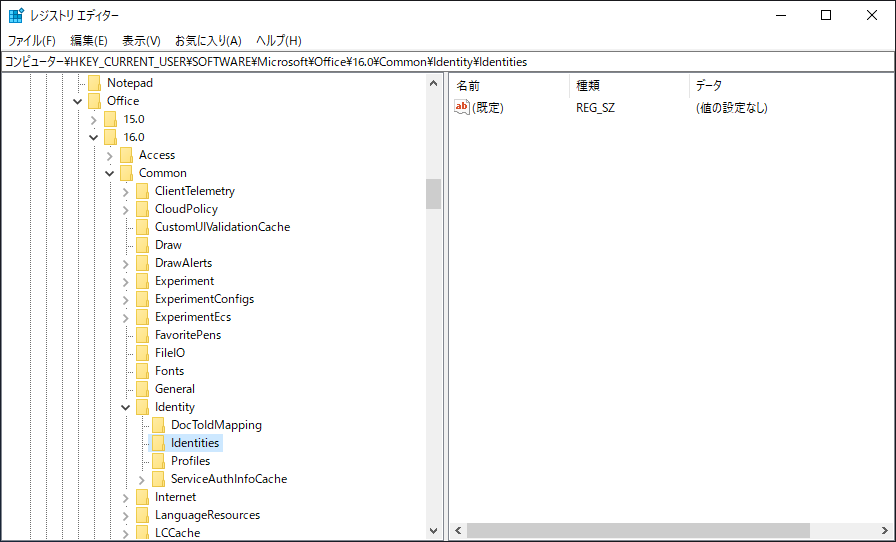Screen dimensions: 896x542
Task: Click the (既定) string value icon
Action: click(x=462, y=107)
